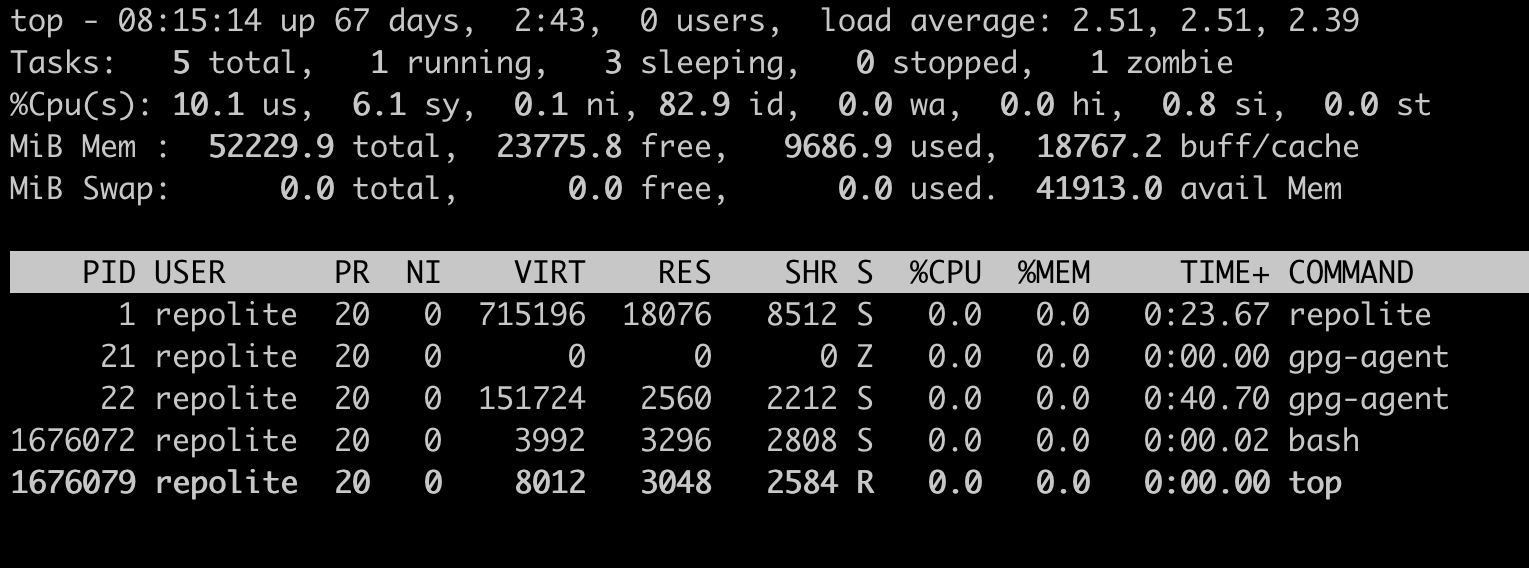Click the COMMAND column header

click(1351, 272)
